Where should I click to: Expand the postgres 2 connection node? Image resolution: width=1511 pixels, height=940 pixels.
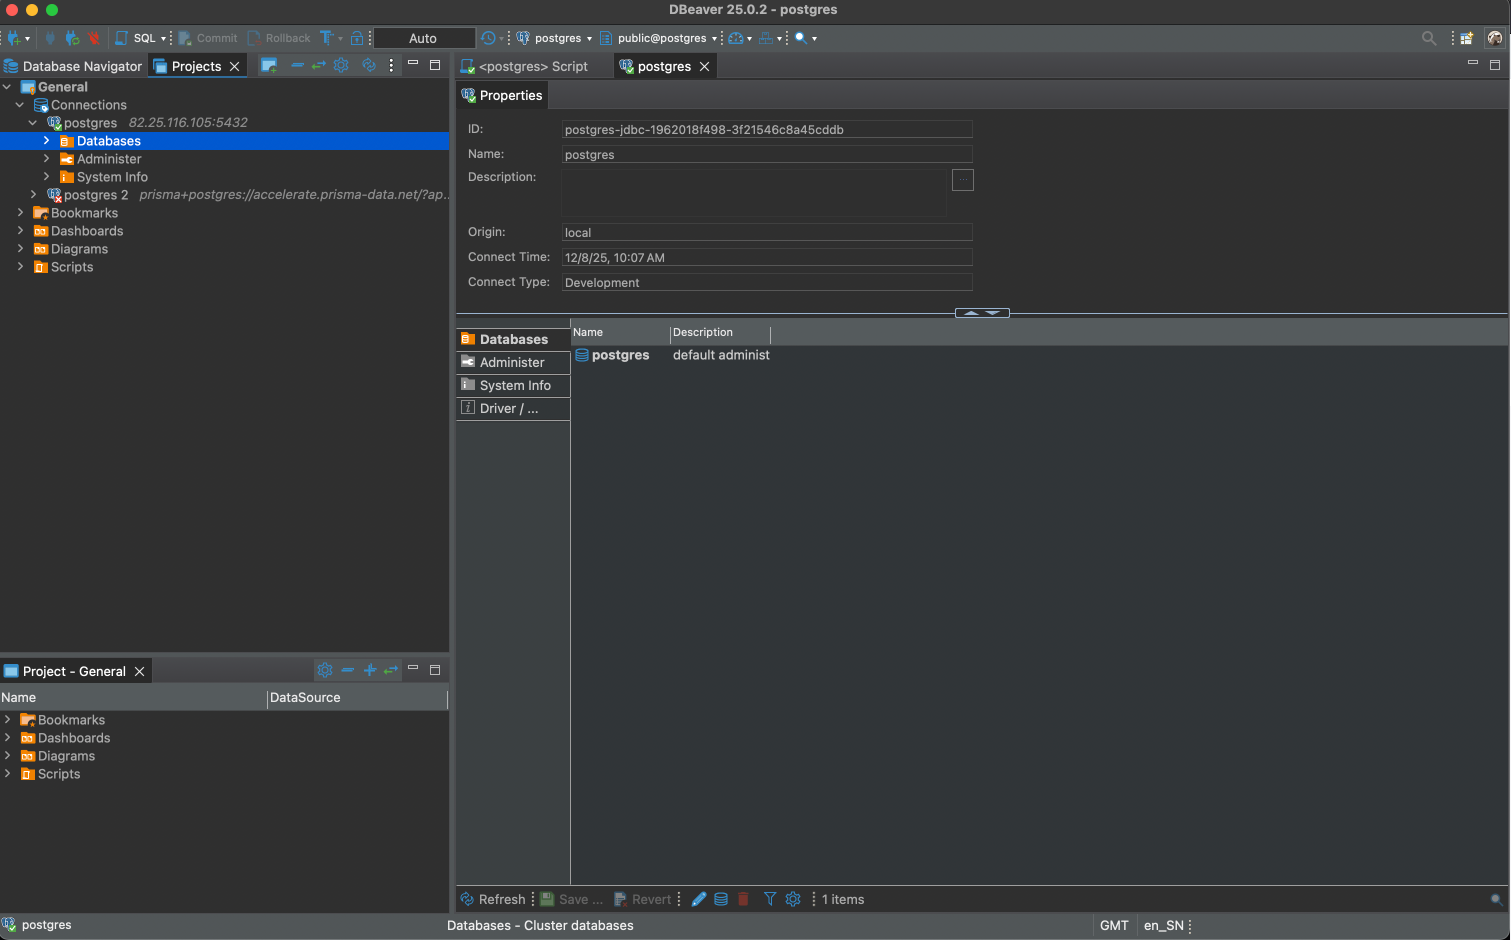(x=33, y=195)
